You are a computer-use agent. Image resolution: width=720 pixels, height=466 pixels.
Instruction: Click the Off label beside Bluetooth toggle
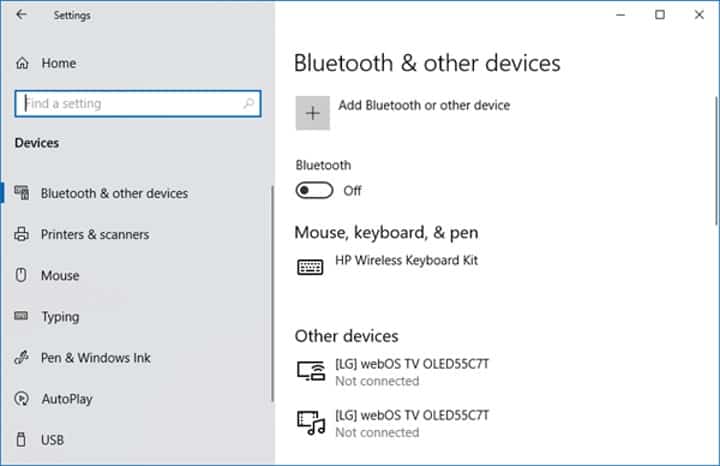(x=352, y=191)
